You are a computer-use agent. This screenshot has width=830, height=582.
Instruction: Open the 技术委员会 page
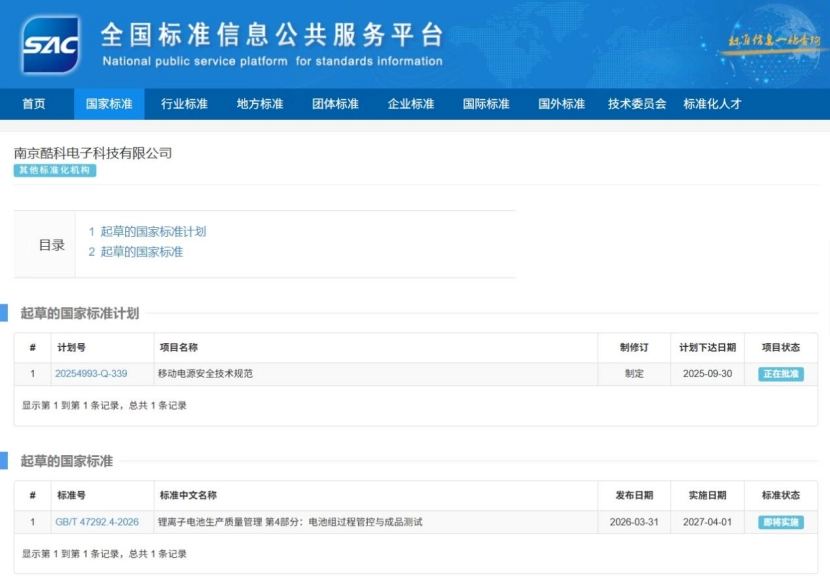(x=638, y=104)
